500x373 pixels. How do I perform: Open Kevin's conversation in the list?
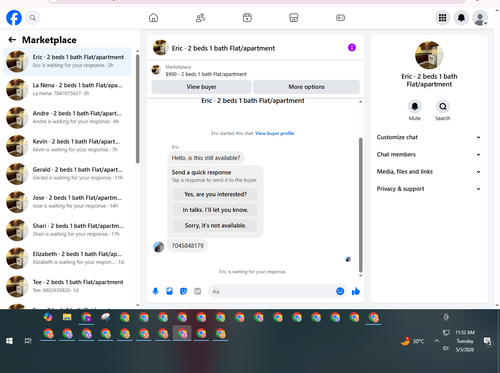[67, 146]
